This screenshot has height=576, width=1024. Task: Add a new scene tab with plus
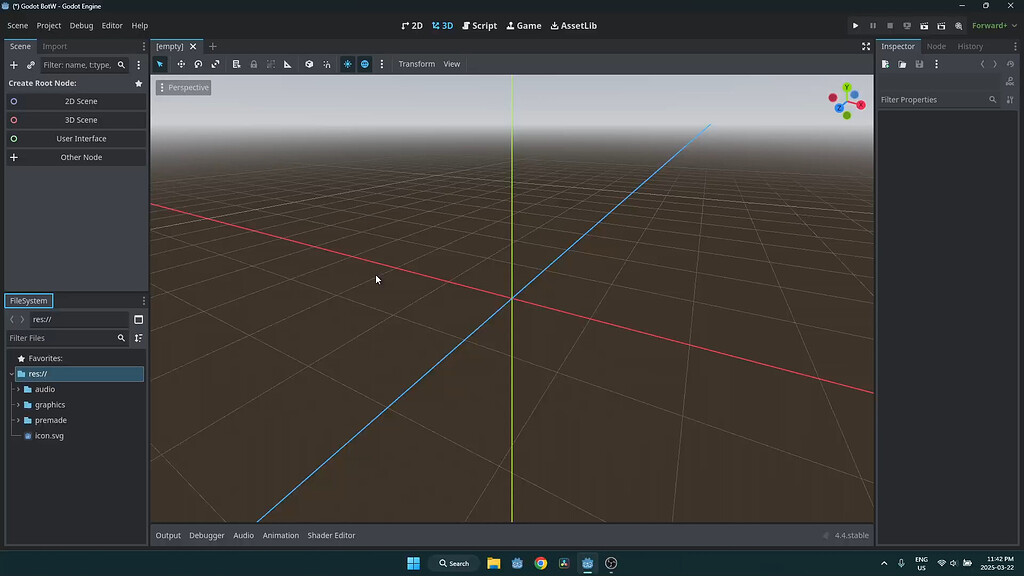coord(212,46)
